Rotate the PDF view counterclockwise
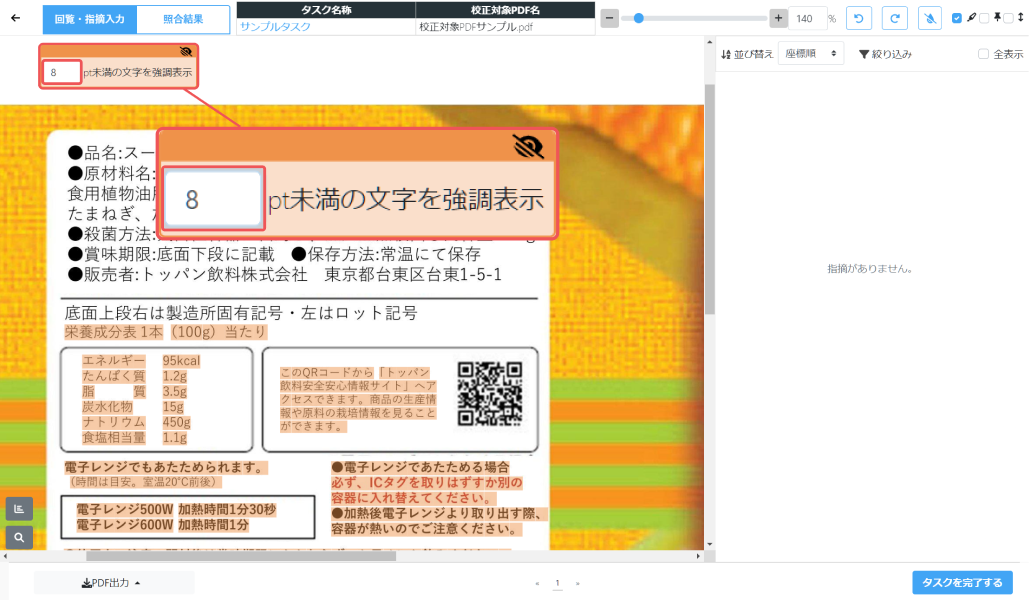This screenshot has width=1029, height=600. [x=858, y=18]
